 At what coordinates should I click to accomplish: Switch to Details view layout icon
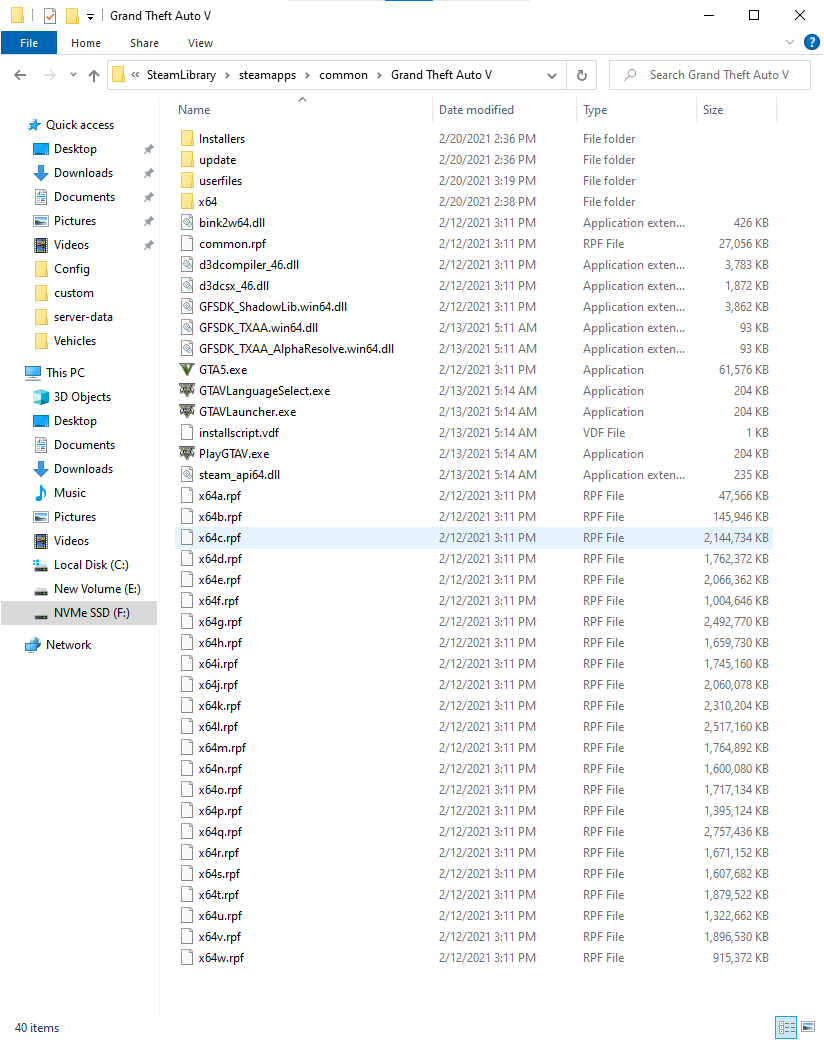[787, 1027]
